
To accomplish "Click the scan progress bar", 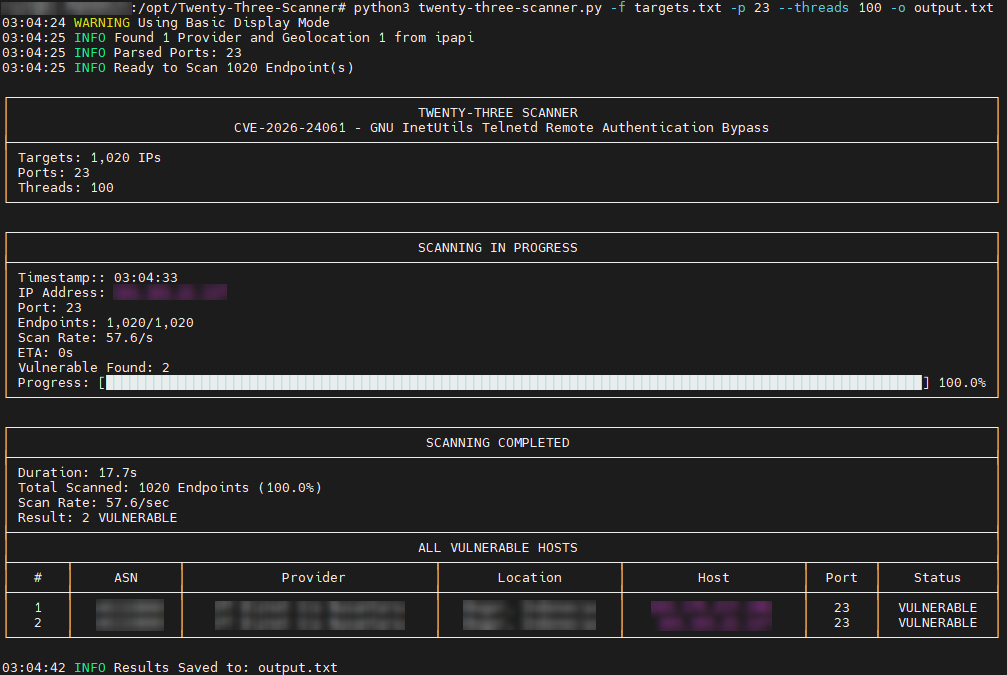I will coord(514,383).
